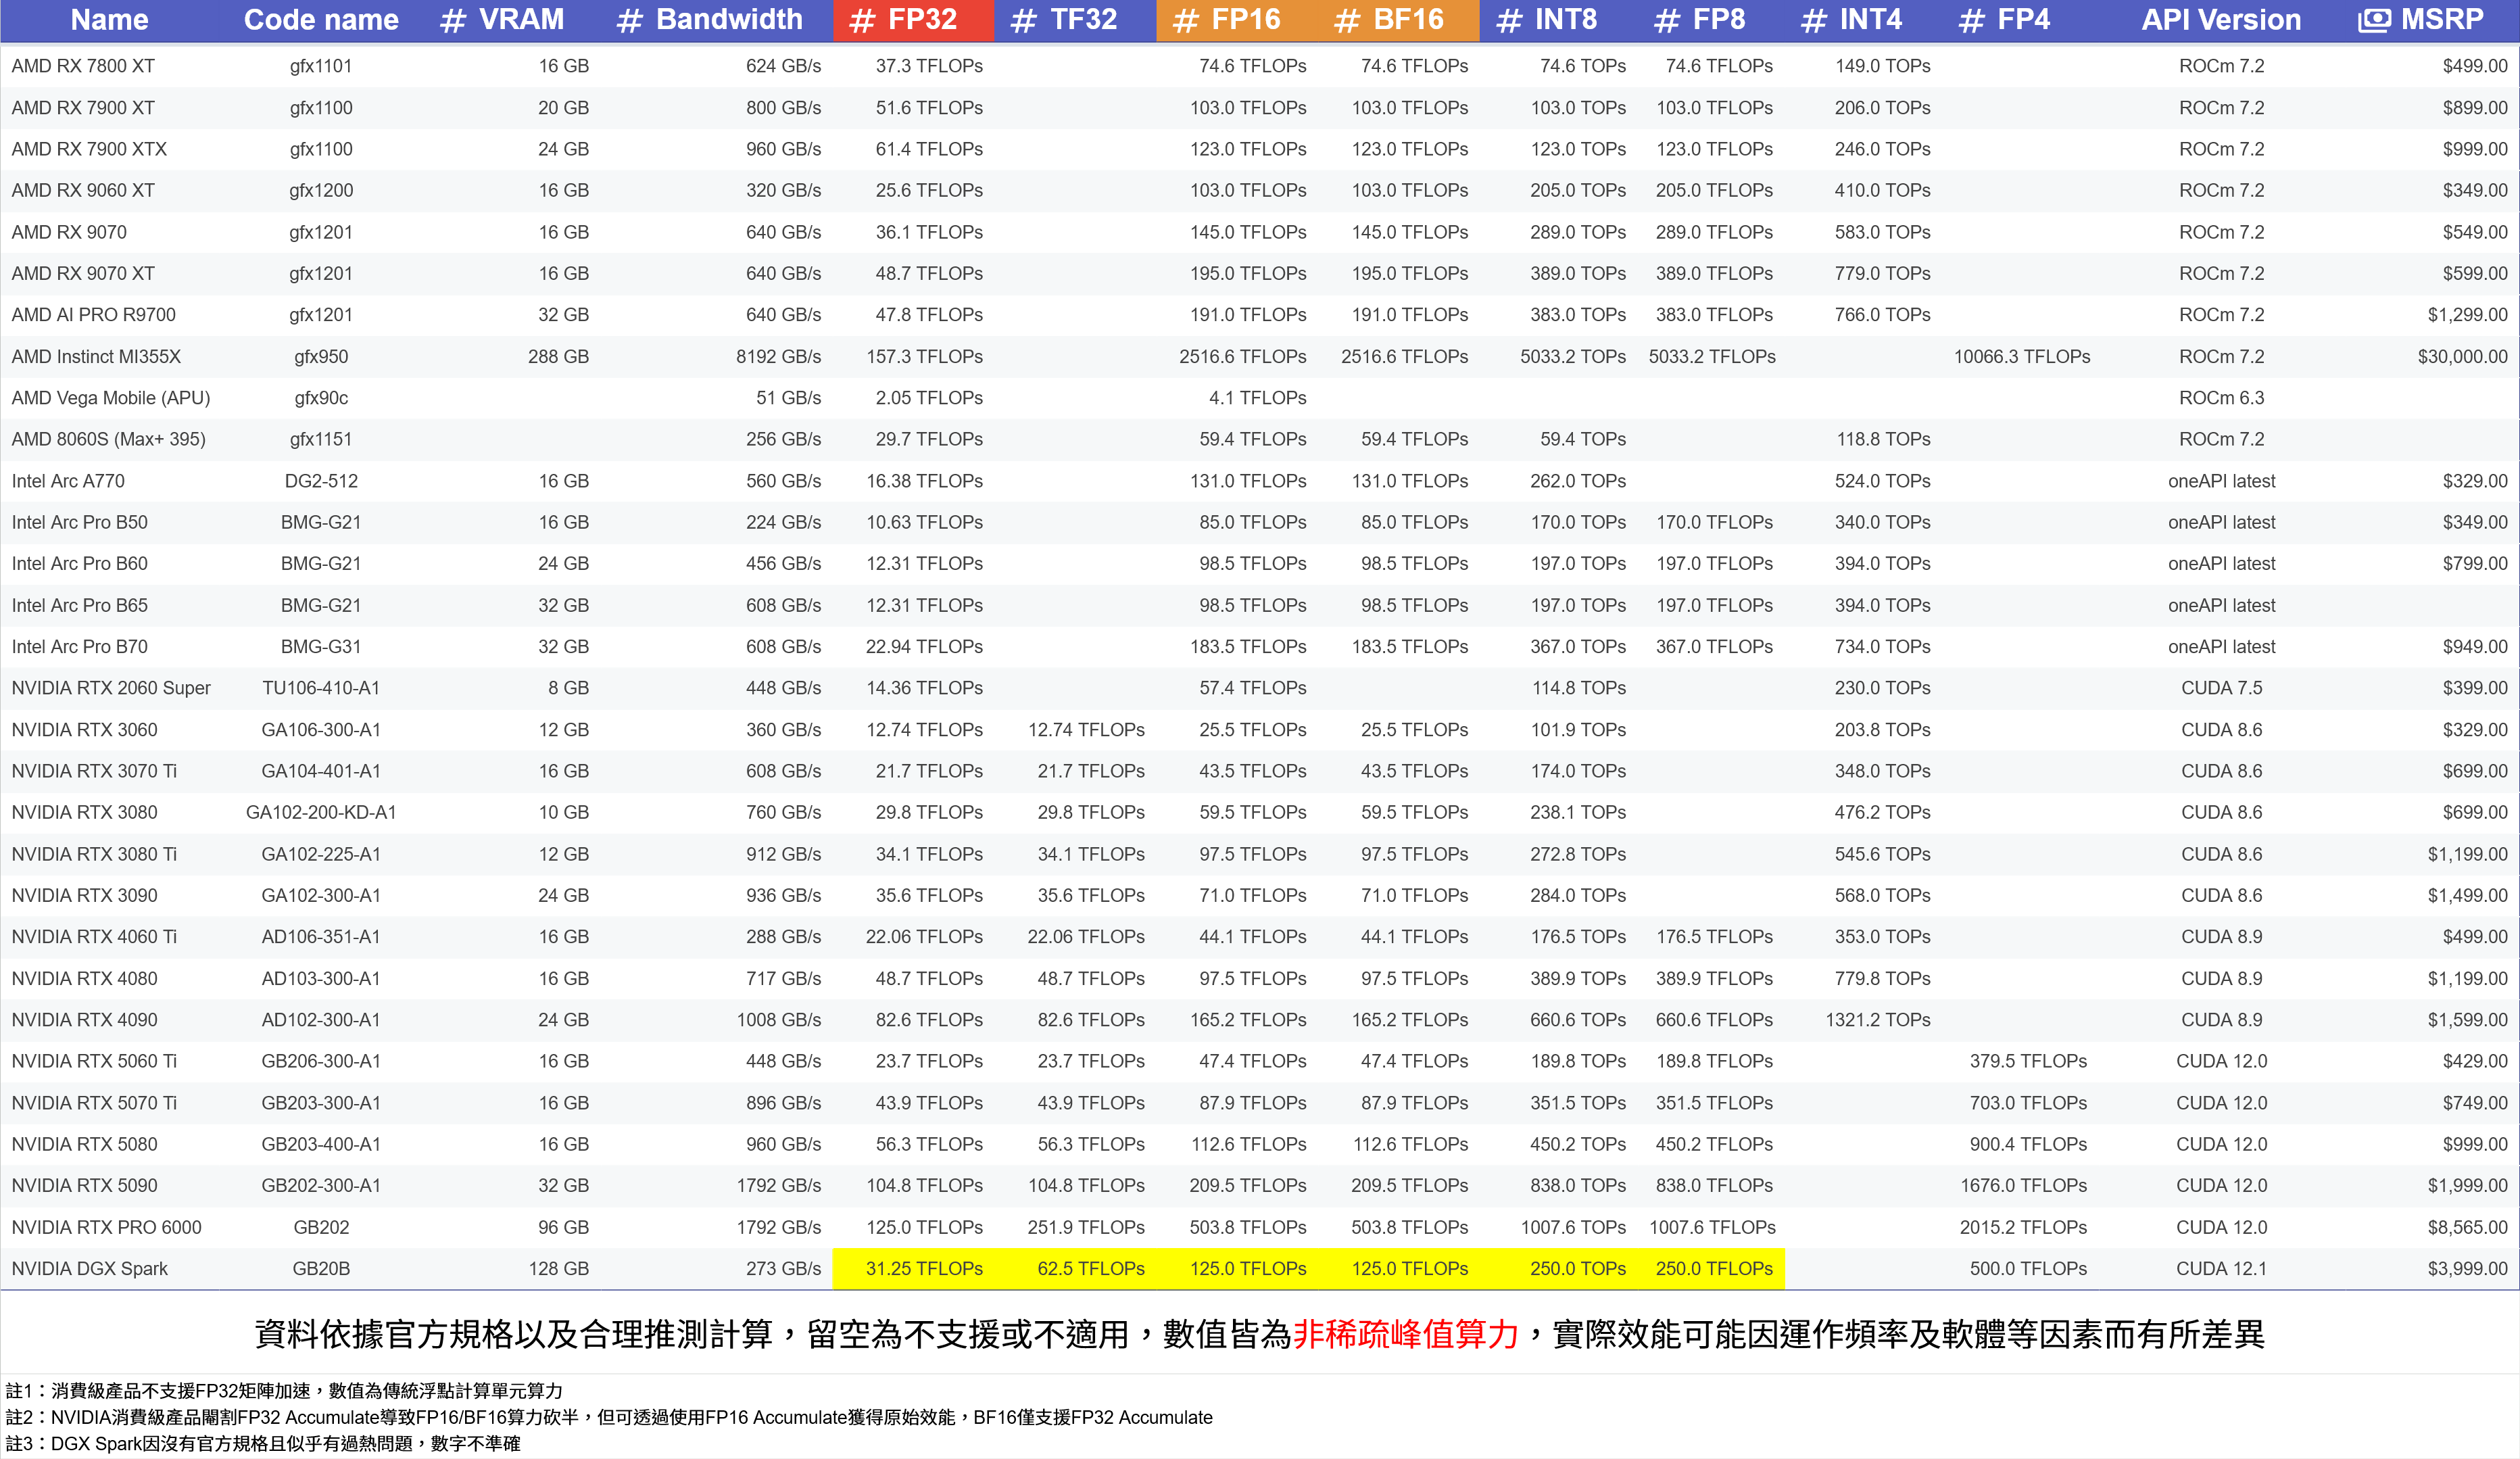Select the NVIDIA RTX 5090 row name
2520x1459 pixels.
coord(84,1186)
